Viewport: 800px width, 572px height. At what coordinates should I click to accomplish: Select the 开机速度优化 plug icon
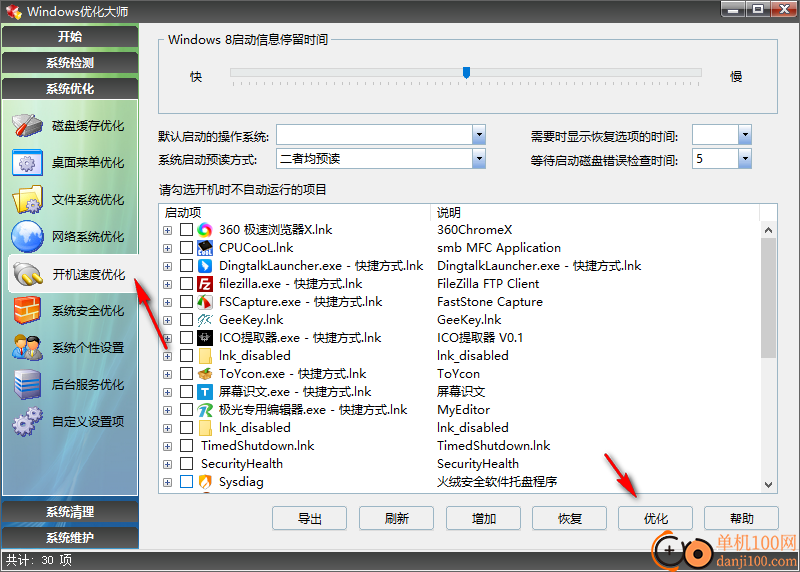pyautogui.click(x=27, y=274)
